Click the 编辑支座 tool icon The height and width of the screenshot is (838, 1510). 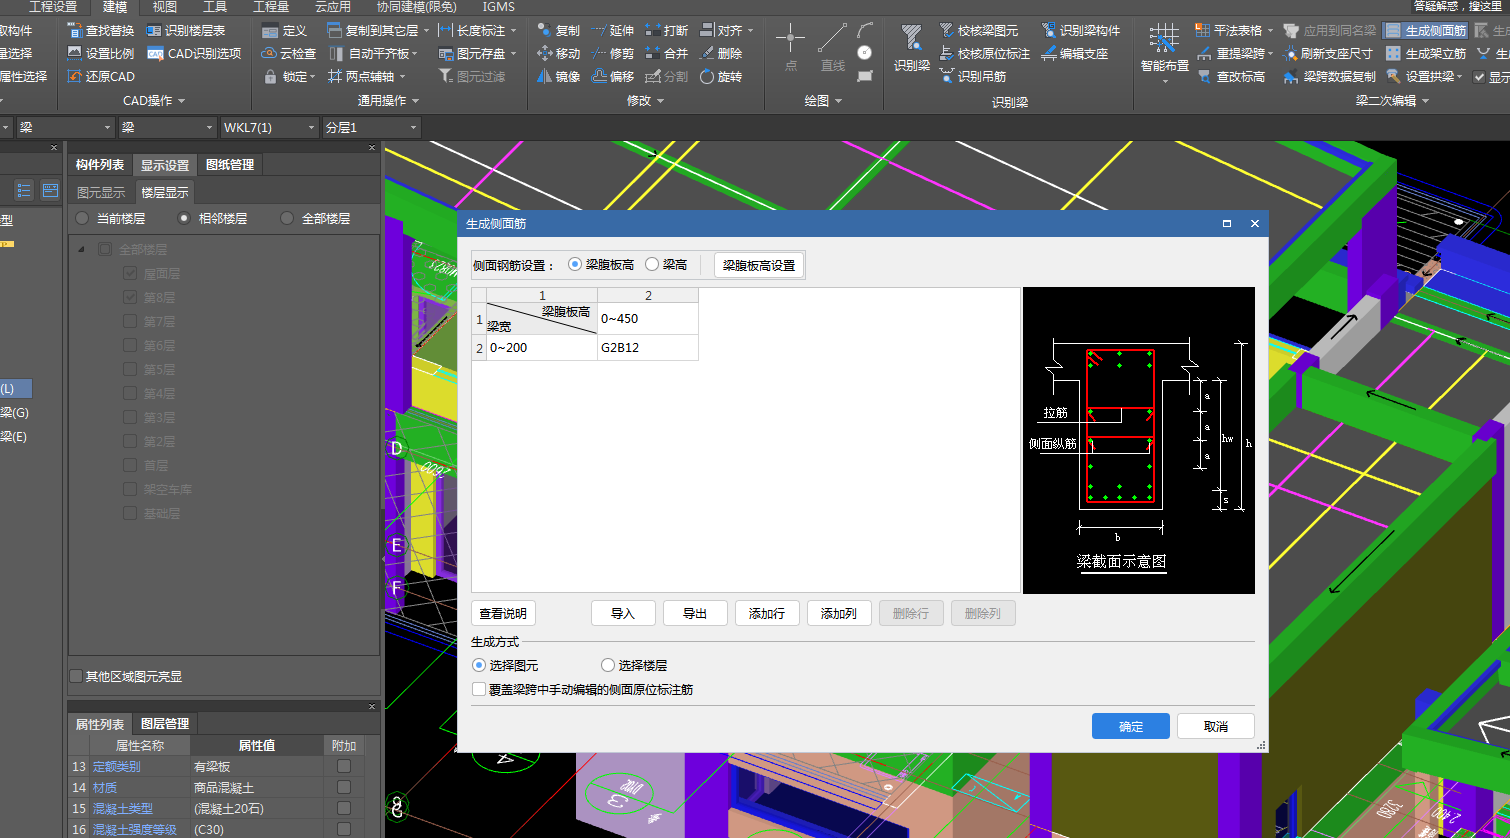[x=1049, y=53]
